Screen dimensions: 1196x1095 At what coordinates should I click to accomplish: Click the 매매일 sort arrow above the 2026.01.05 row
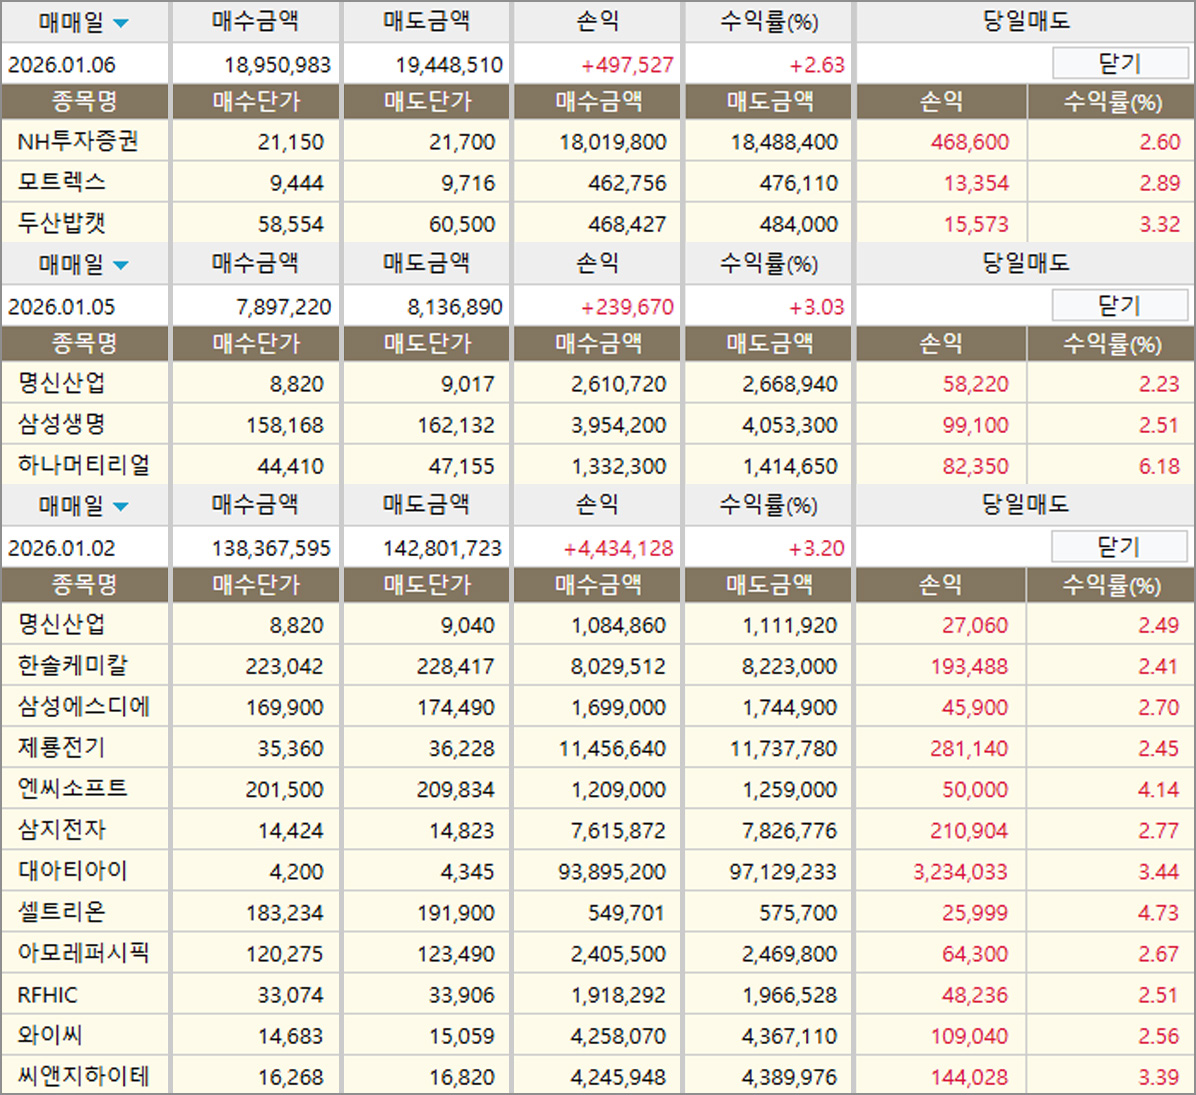pyautogui.click(x=121, y=265)
